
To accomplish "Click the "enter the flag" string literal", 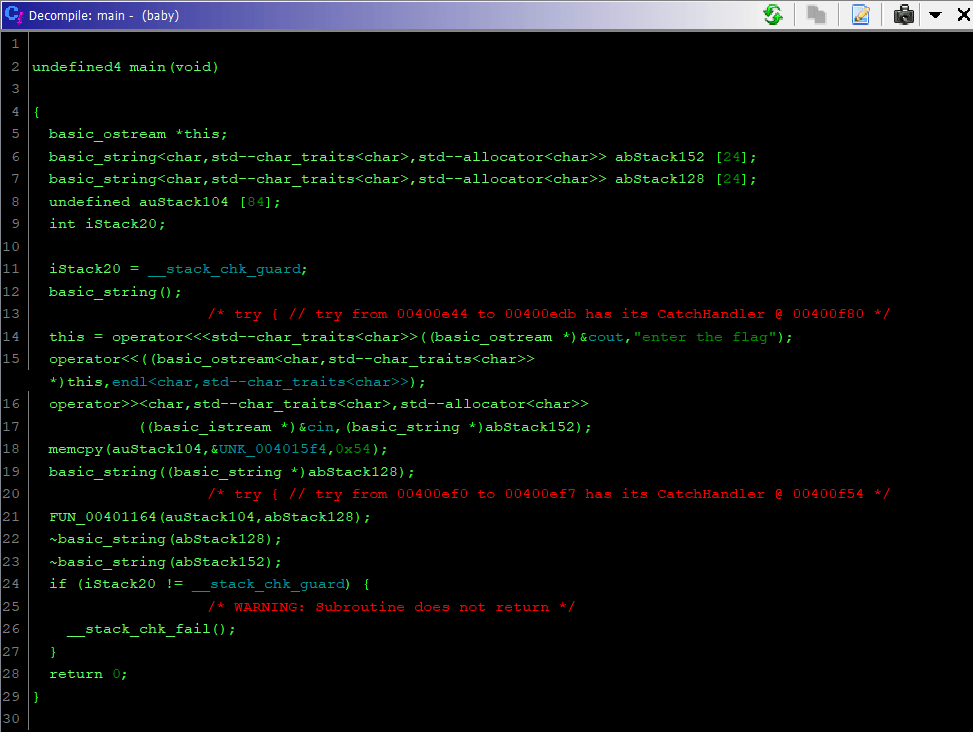I will click(x=708, y=337).
